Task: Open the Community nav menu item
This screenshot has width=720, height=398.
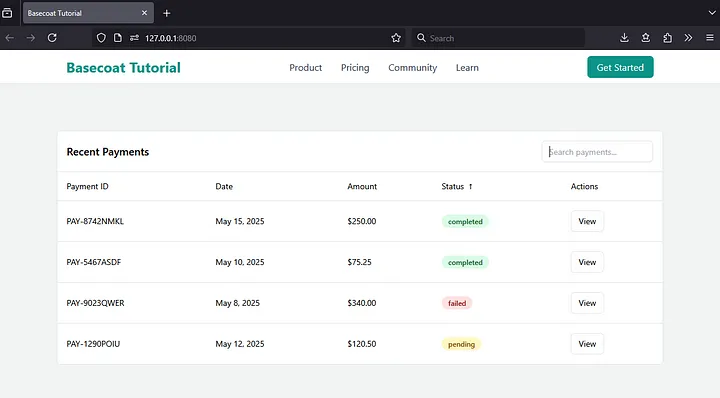Action: (412, 67)
